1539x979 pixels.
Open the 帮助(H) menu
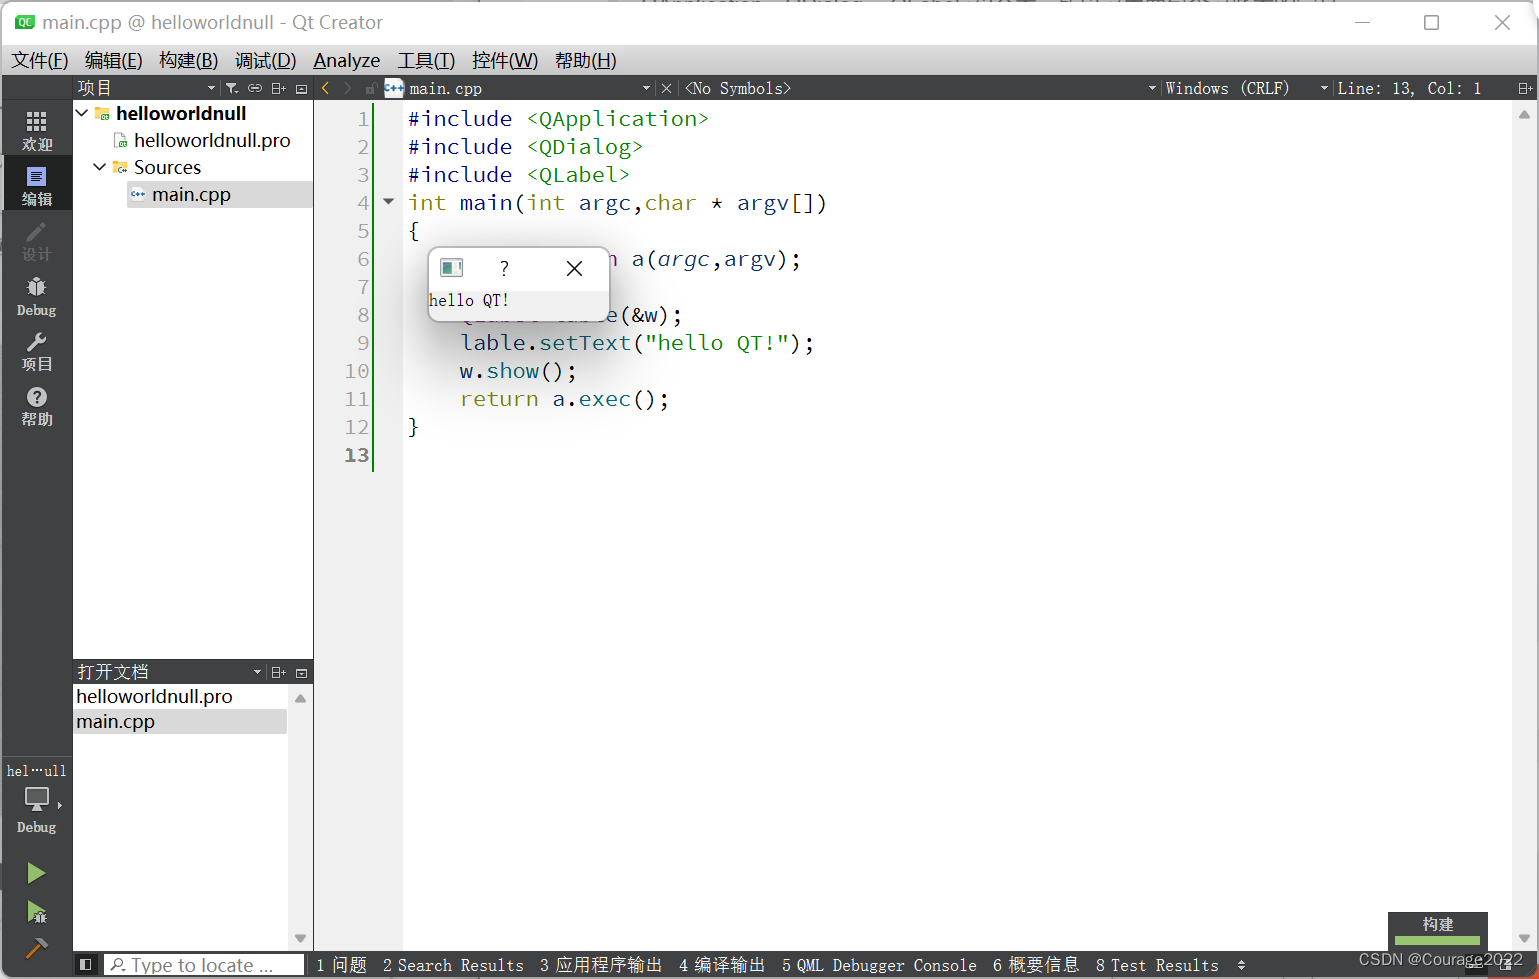coord(586,60)
